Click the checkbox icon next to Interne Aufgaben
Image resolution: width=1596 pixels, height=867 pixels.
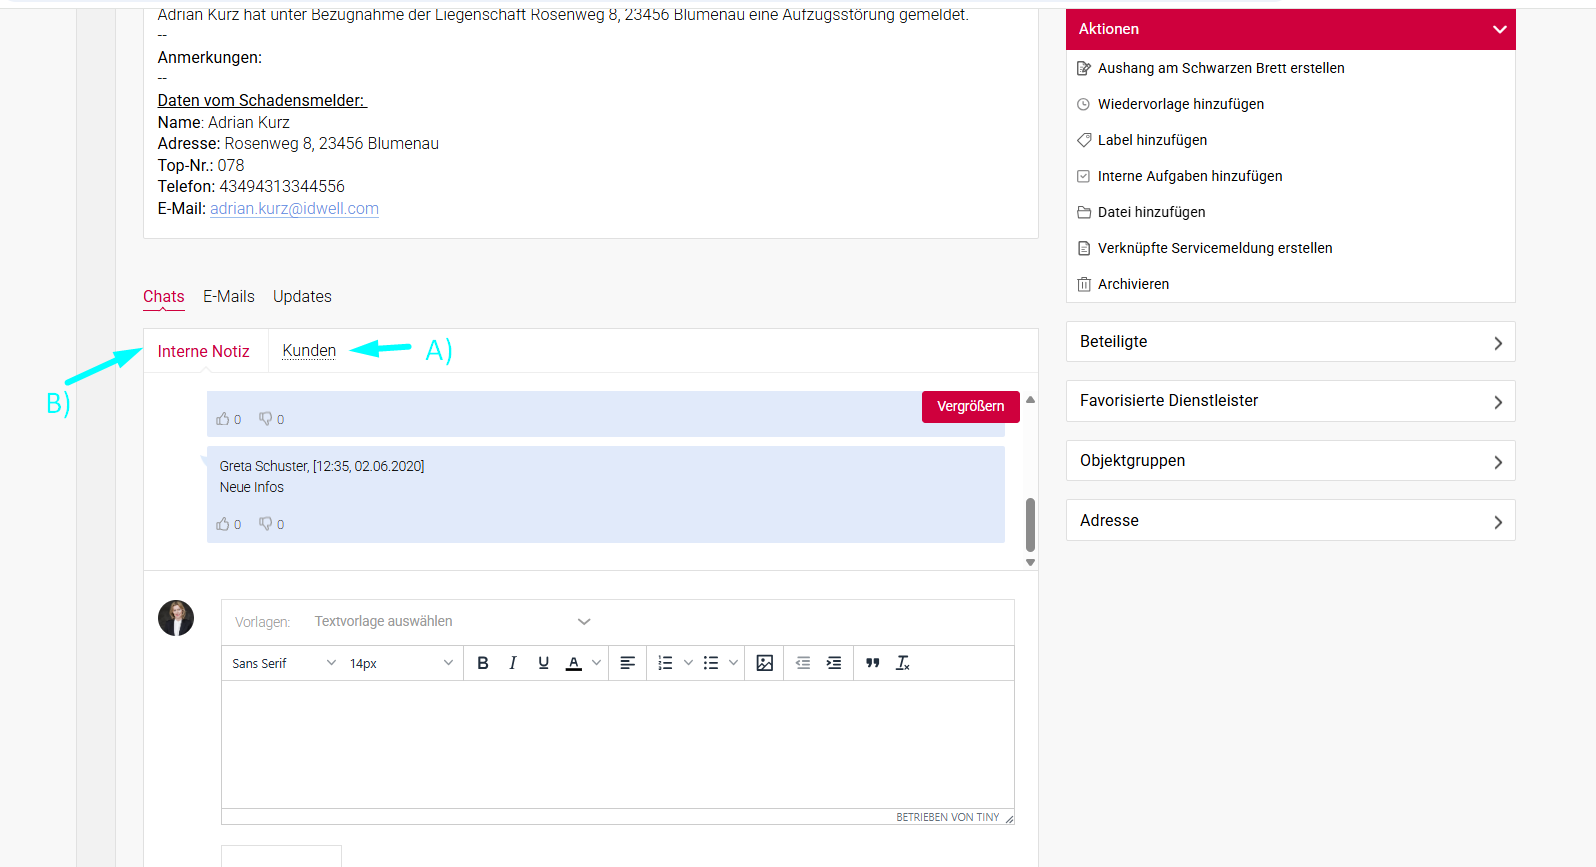coord(1084,176)
